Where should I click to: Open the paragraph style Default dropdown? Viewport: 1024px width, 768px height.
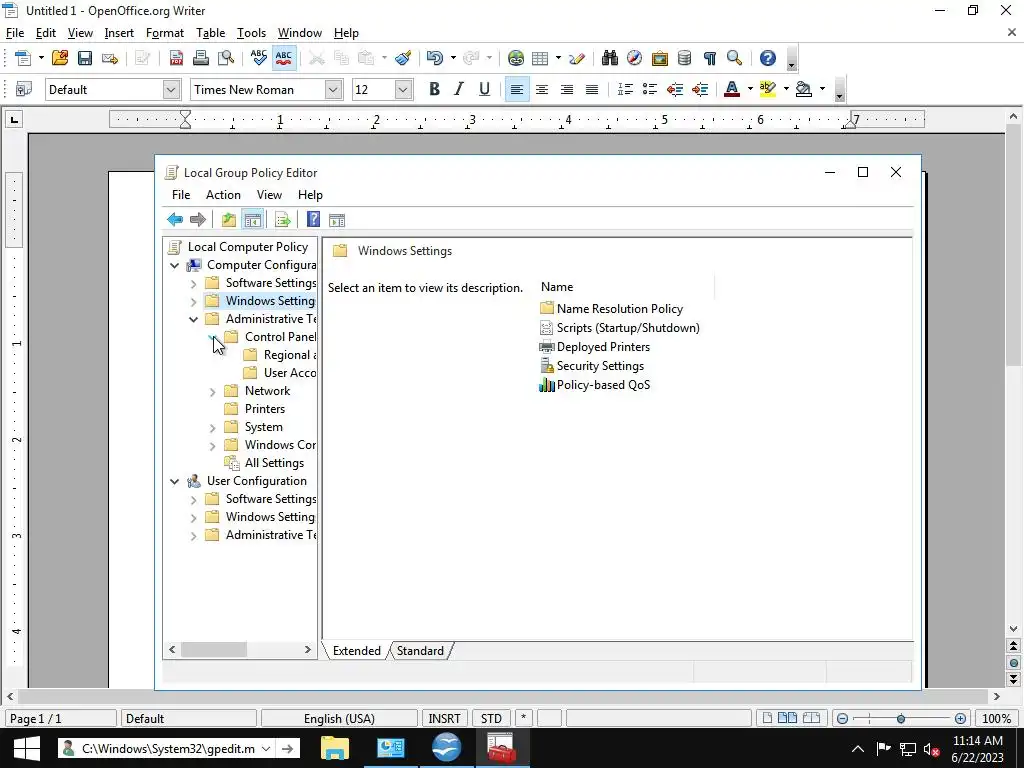[x=171, y=89]
